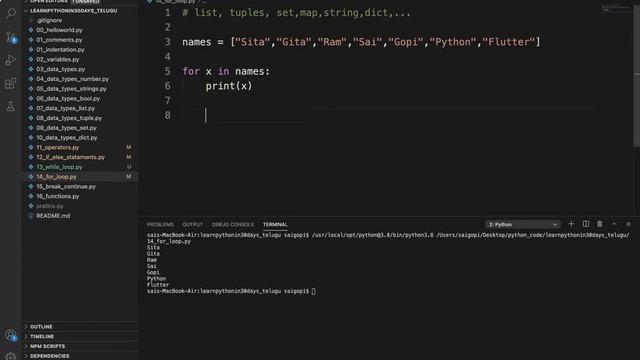The image size is (640, 360).
Task: Click the "for x in names:" code line
Action: (x=226, y=71)
